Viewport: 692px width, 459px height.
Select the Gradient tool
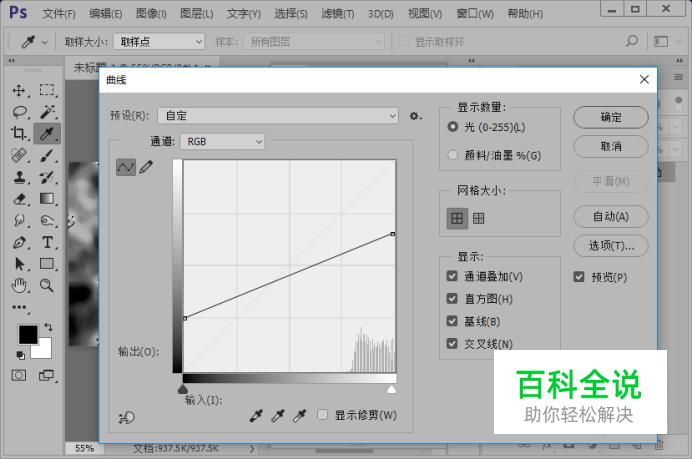(47, 199)
